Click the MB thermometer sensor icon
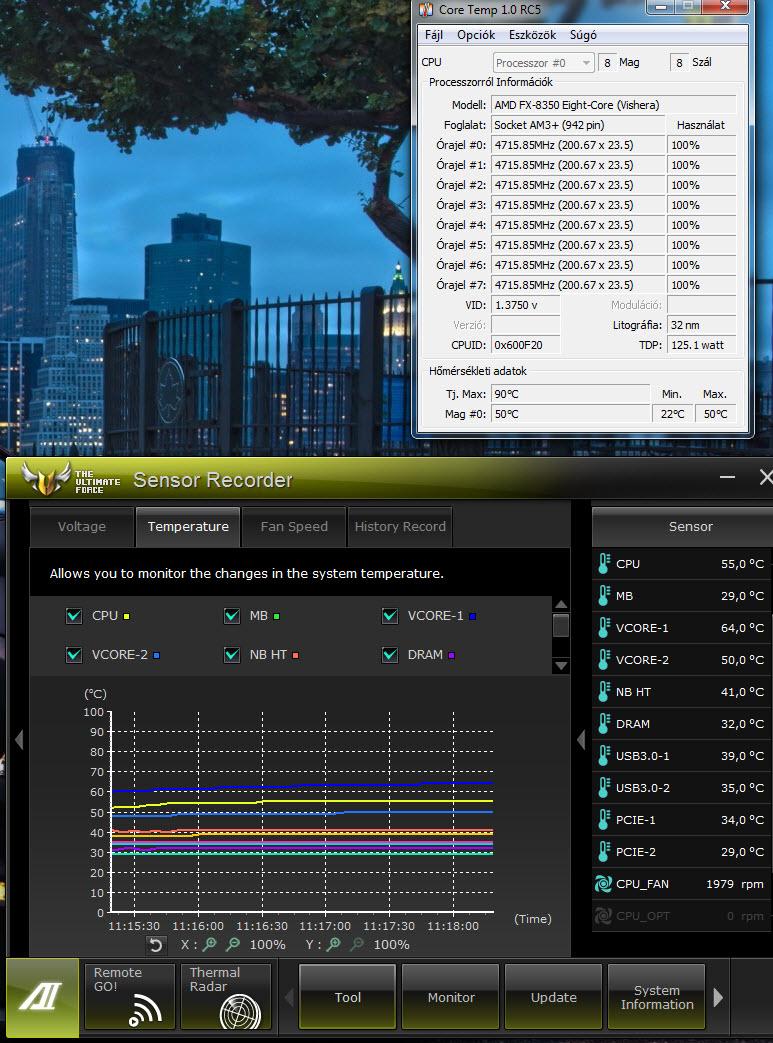 point(603,595)
